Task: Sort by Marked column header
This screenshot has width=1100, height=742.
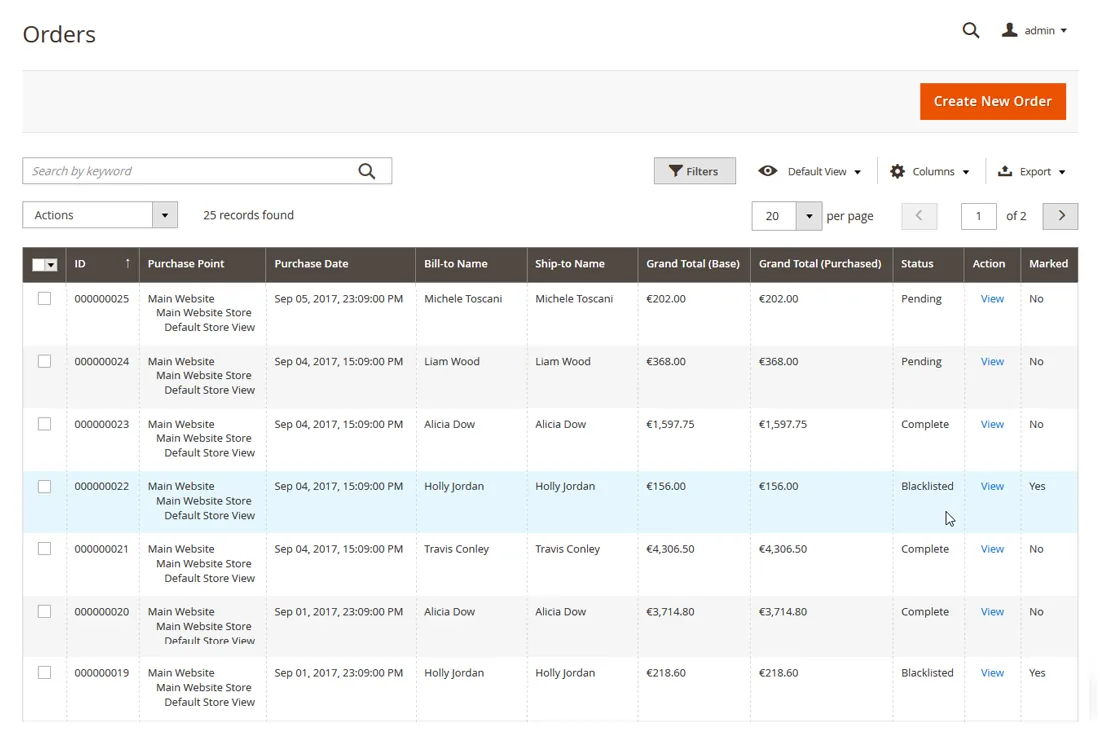Action: pyautogui.click(x=1048, y=264)
